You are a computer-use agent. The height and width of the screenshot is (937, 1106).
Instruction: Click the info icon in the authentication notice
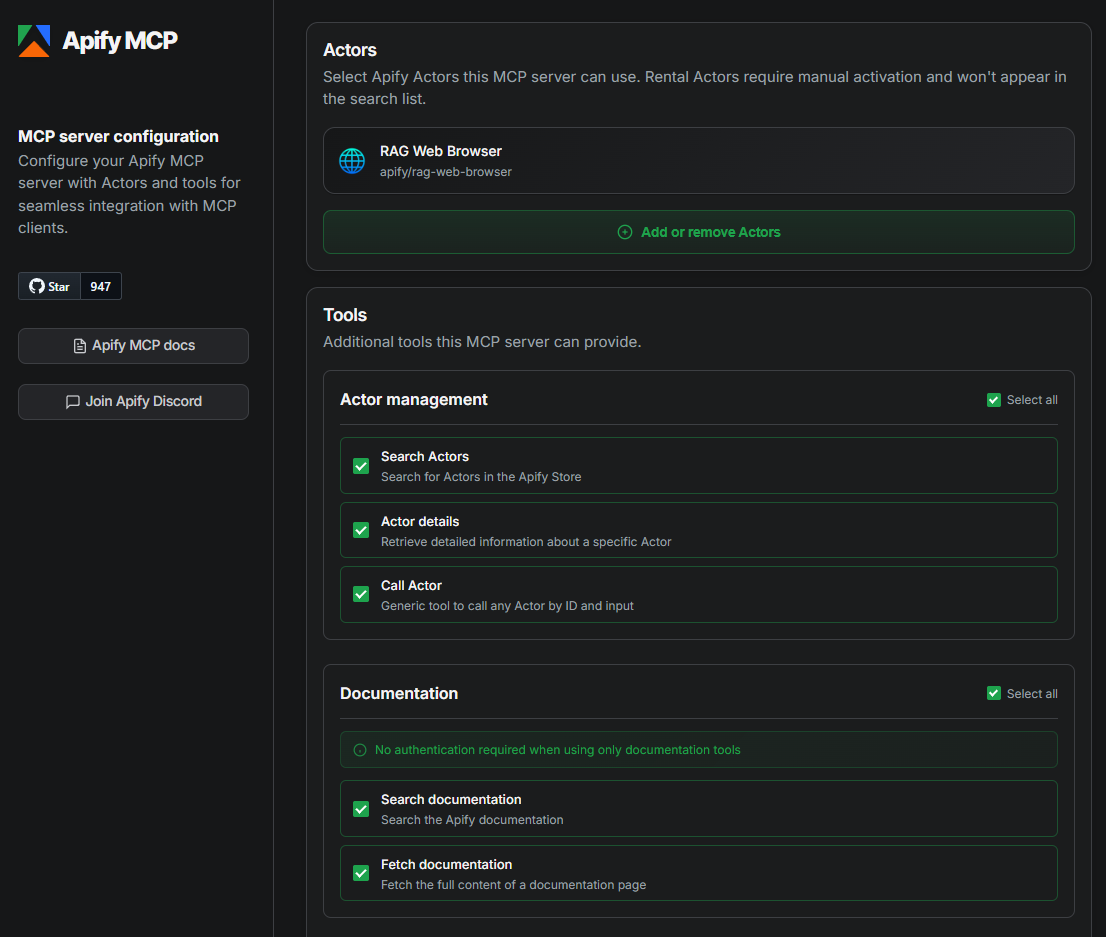tap(359, 750)
